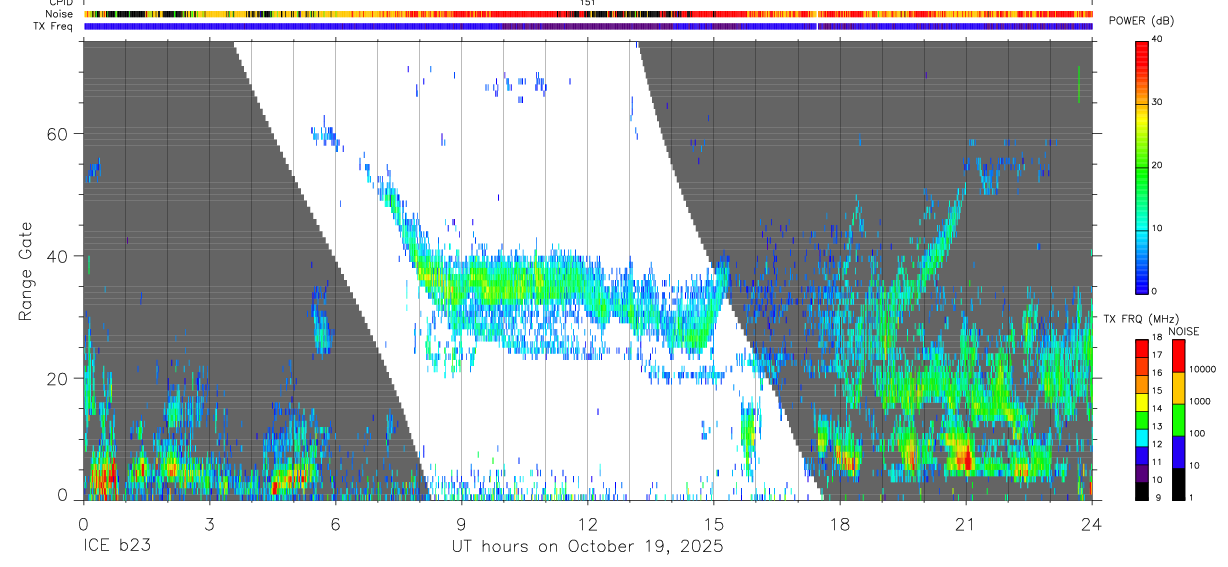The image size is (1228, 567).
Task: Click the 12 hour time axis label
Action: (587, 522)
